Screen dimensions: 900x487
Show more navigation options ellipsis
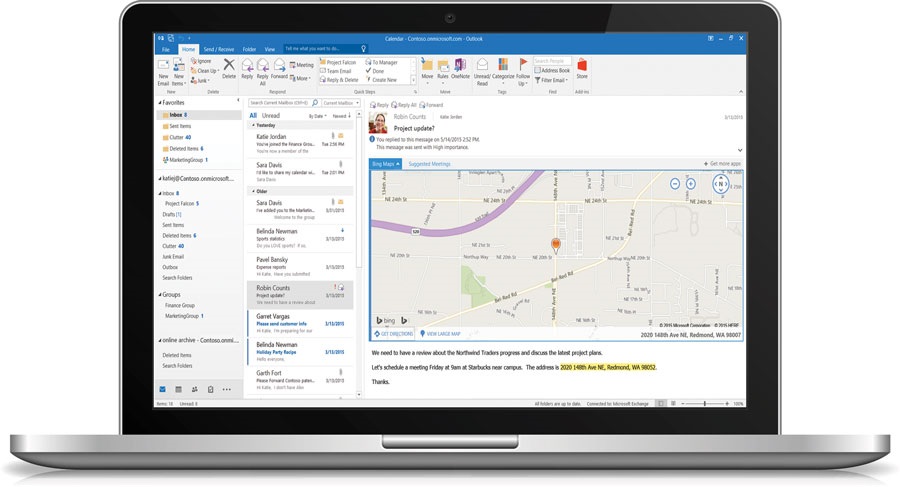tap(227, 389)
